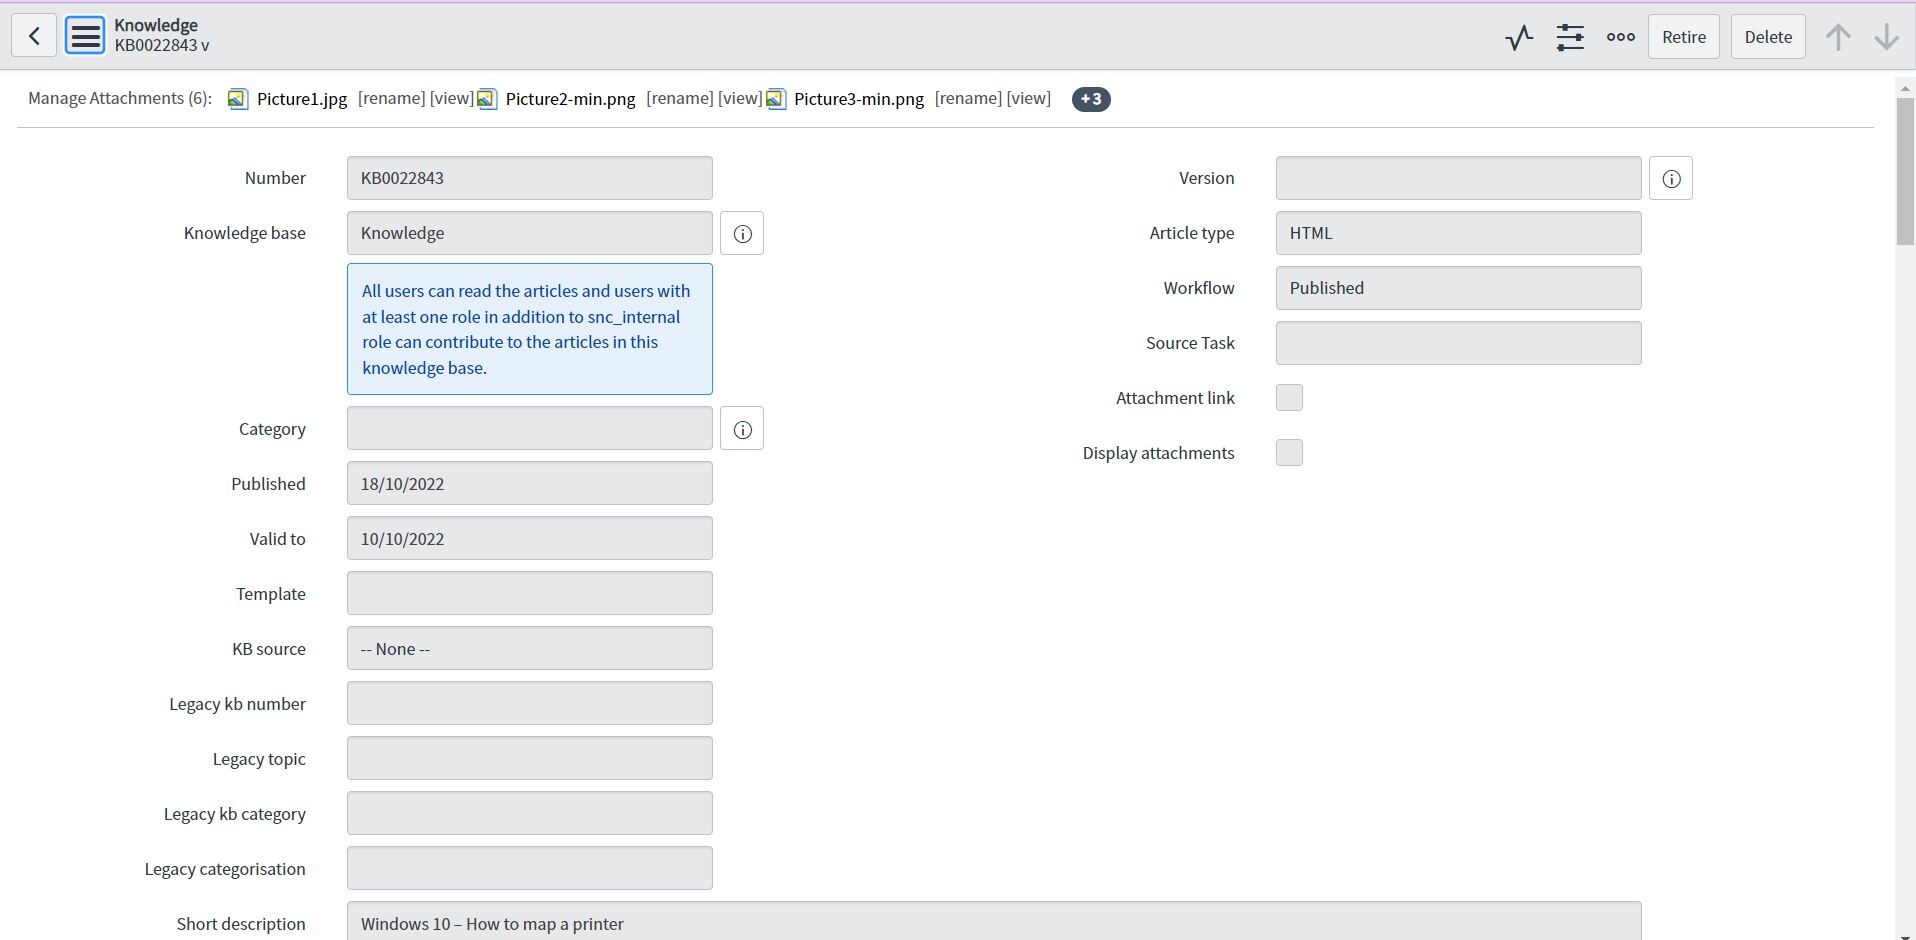Click the personalize form settings icon
The image size is (1916, 940).
(x=1570, y=38)
